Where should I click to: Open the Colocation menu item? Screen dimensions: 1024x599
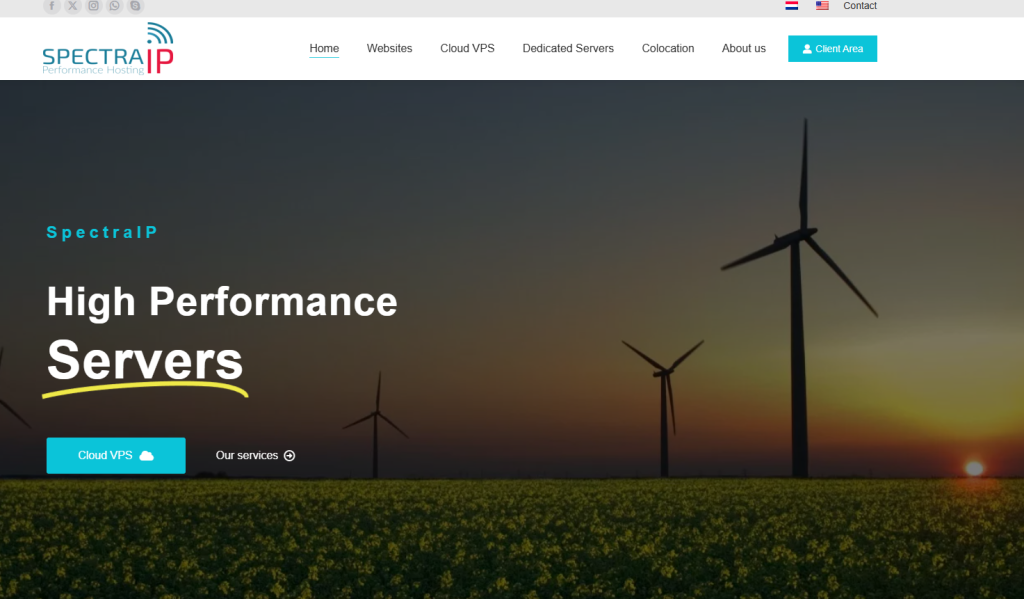coord(668,48)
